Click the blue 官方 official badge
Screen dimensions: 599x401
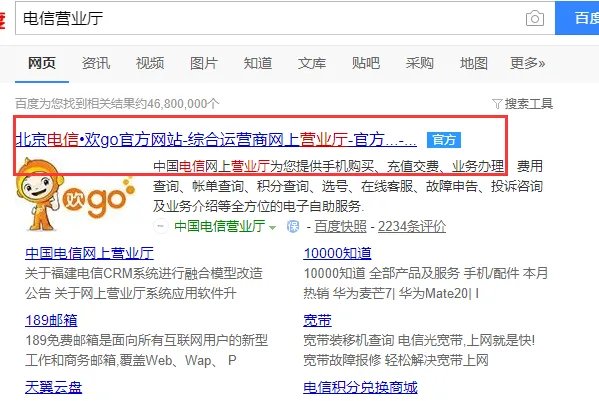pos(444,140)
